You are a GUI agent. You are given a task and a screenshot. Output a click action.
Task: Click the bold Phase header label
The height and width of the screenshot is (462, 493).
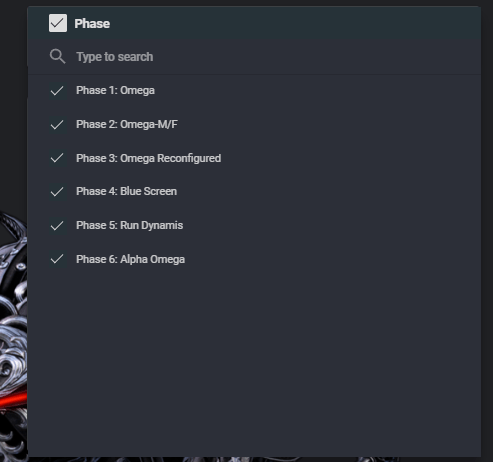(92, 24)
